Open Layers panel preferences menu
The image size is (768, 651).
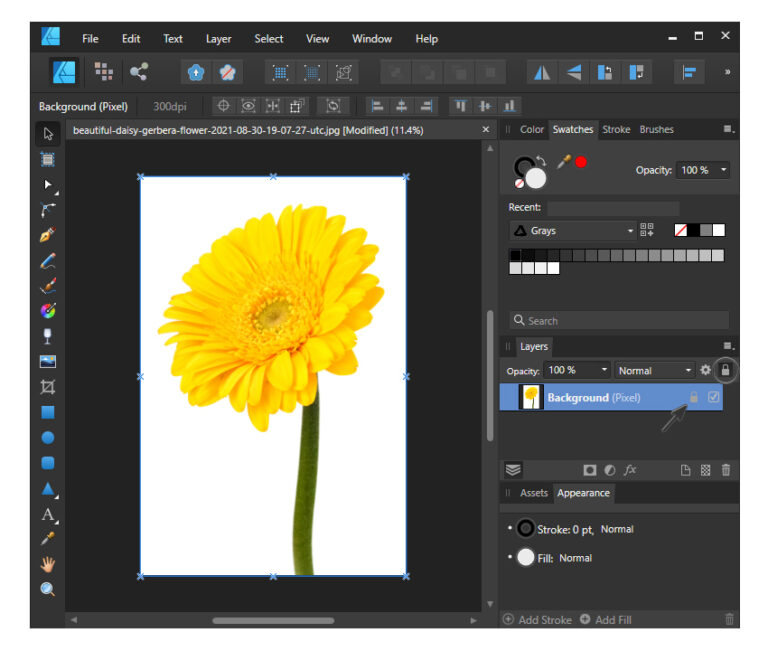point(729,346)
